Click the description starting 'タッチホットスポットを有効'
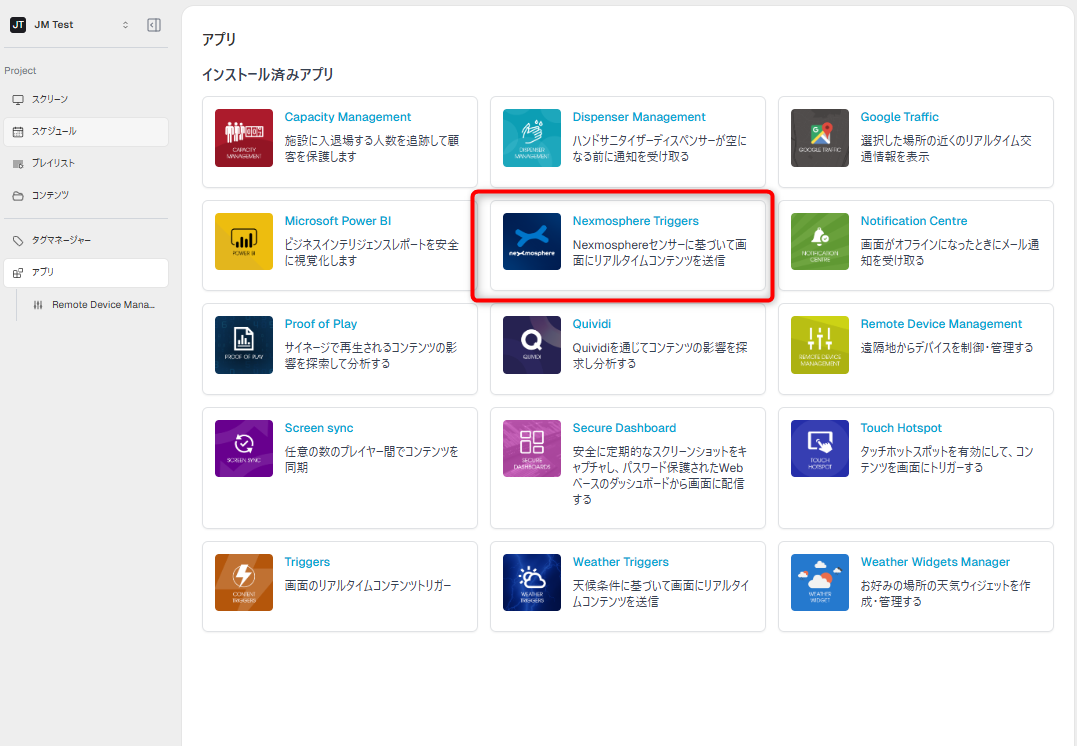Viewport: 1077px width, 746px height. (946, 460)
